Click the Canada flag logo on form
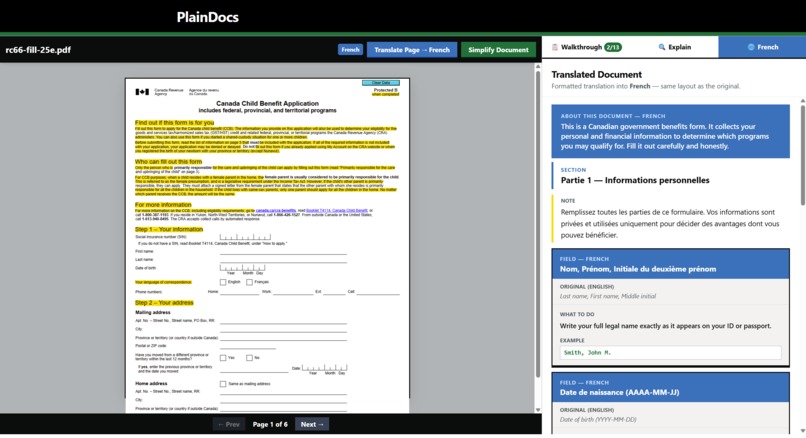 (142, 92)
